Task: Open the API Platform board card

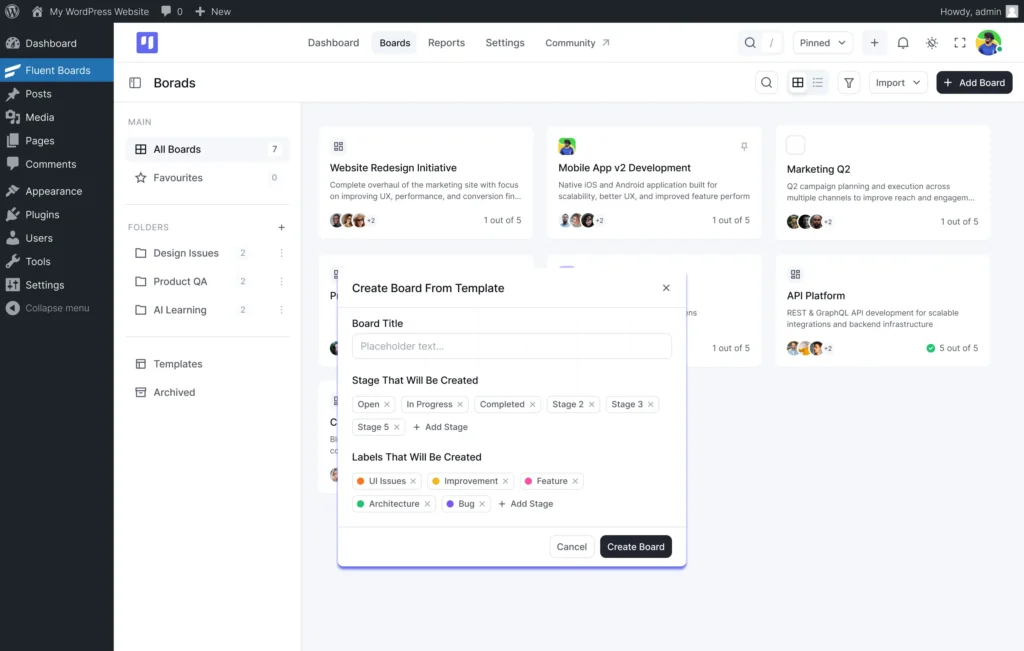Action: tap(882, 311)
